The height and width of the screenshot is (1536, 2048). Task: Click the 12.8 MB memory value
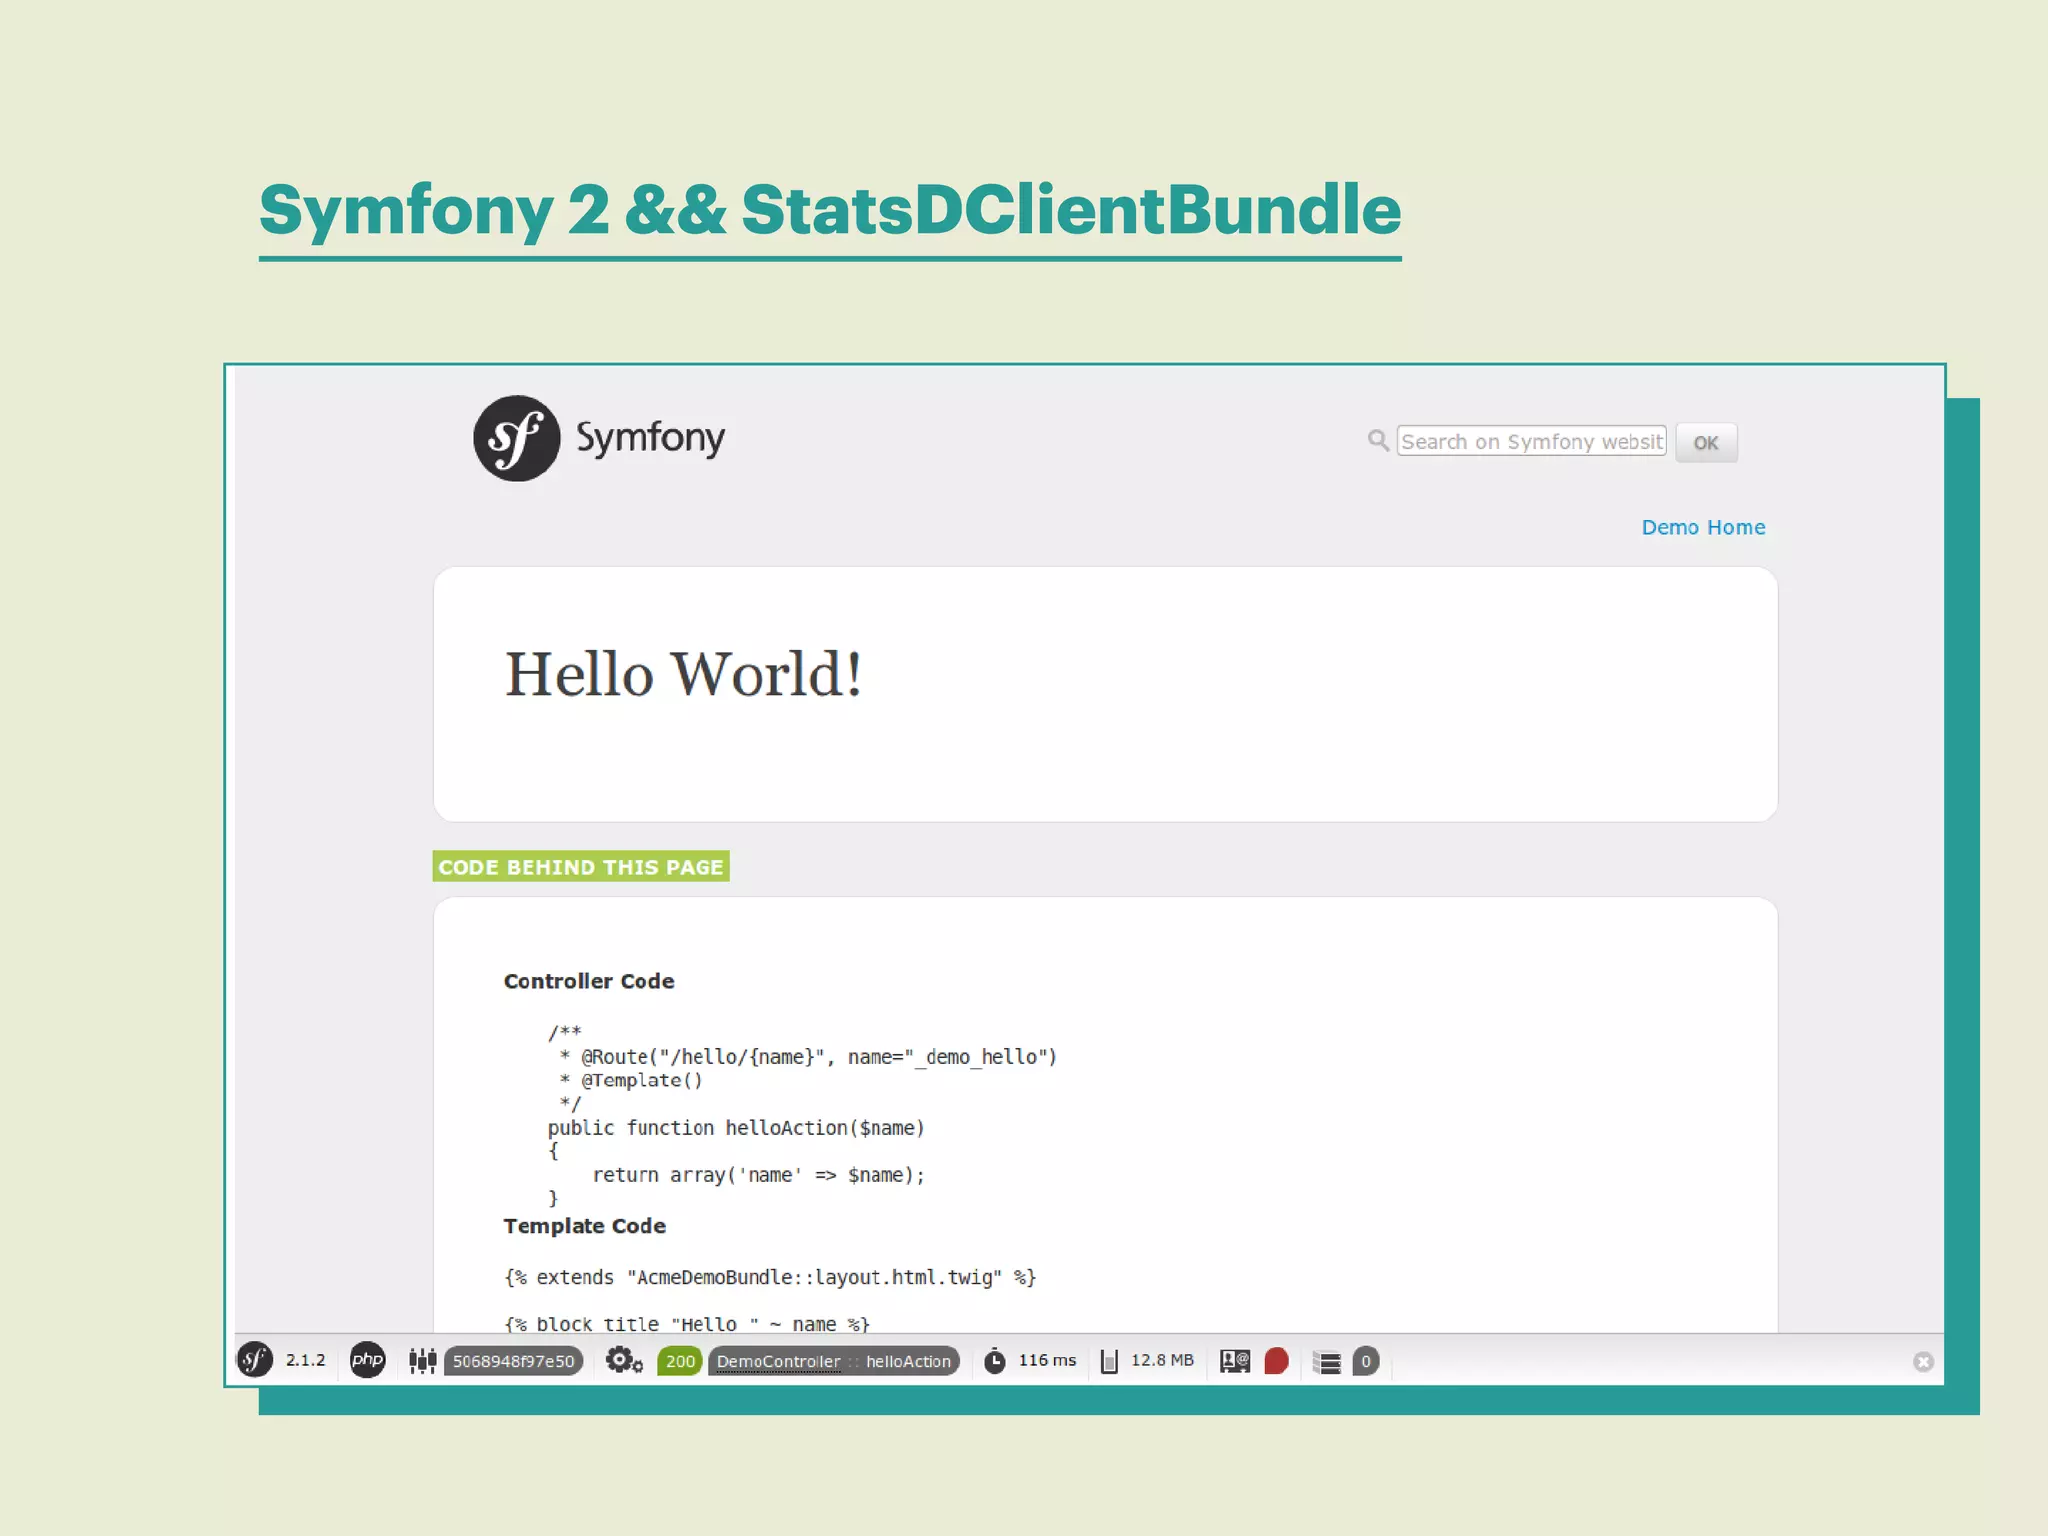click(1162, 1360)
